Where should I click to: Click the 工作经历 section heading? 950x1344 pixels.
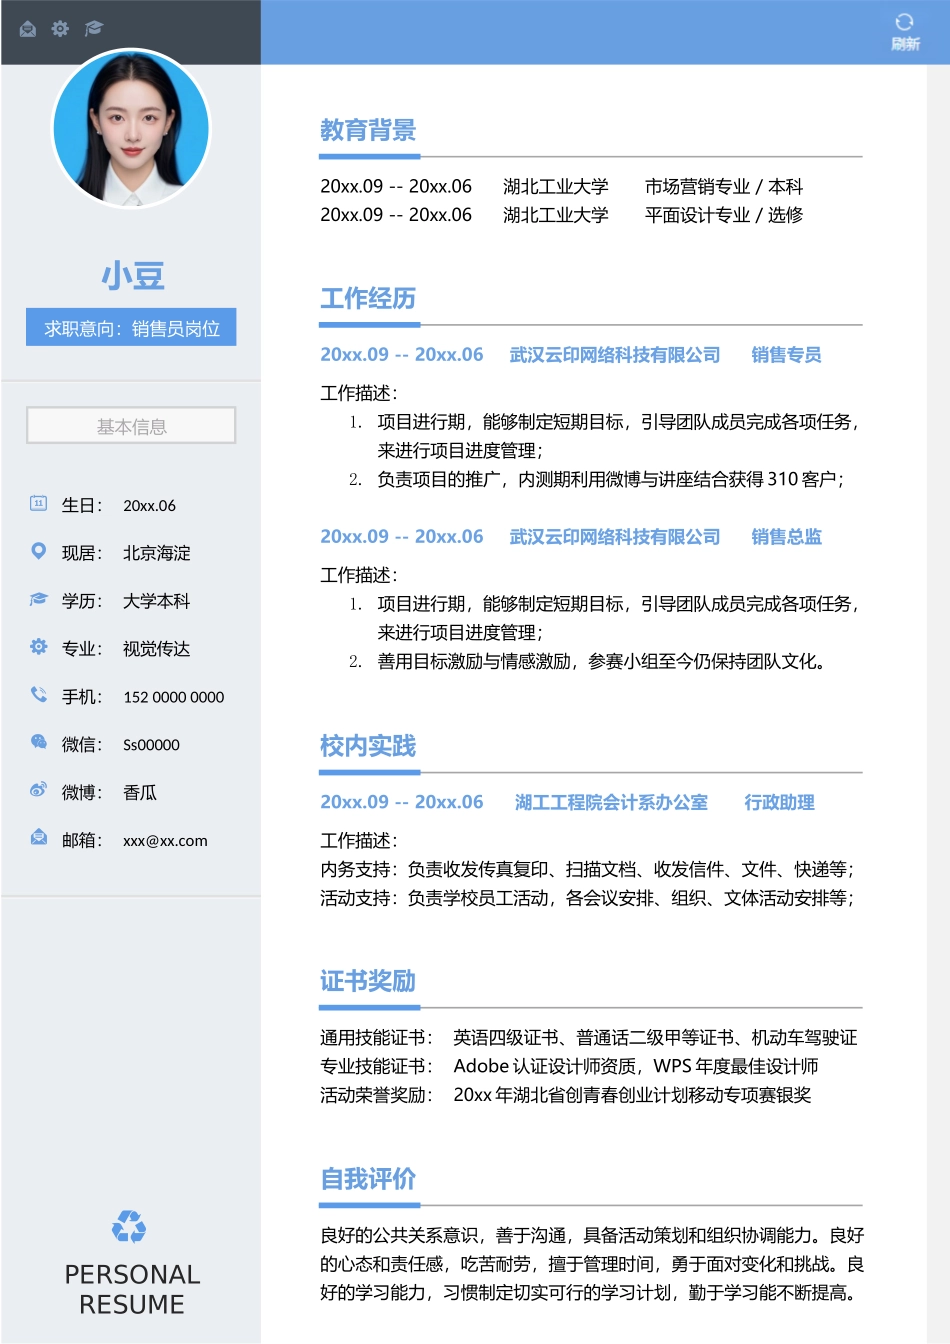click(x=368, y=298)
